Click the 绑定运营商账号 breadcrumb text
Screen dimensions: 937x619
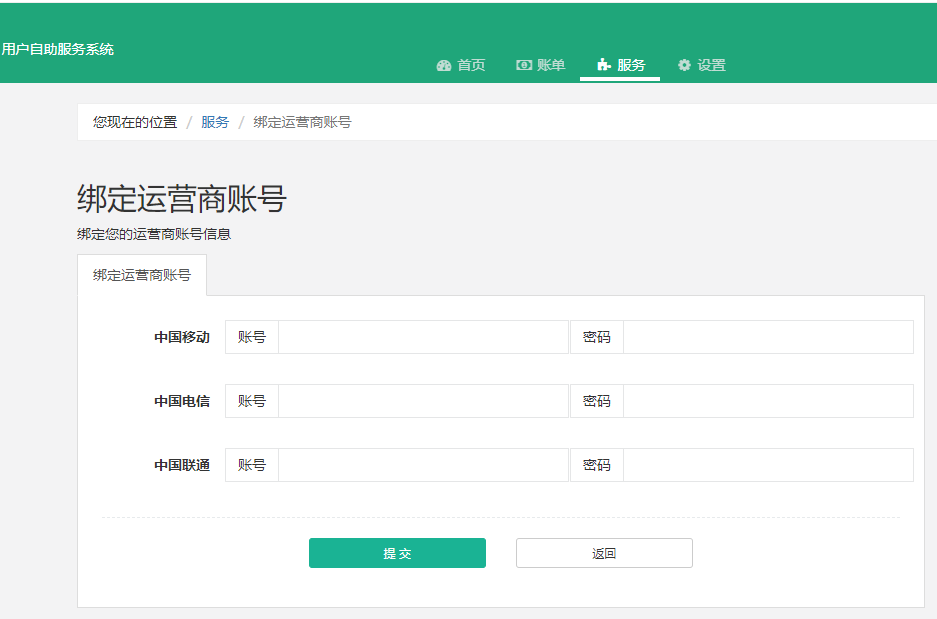[x=302, y=122]
